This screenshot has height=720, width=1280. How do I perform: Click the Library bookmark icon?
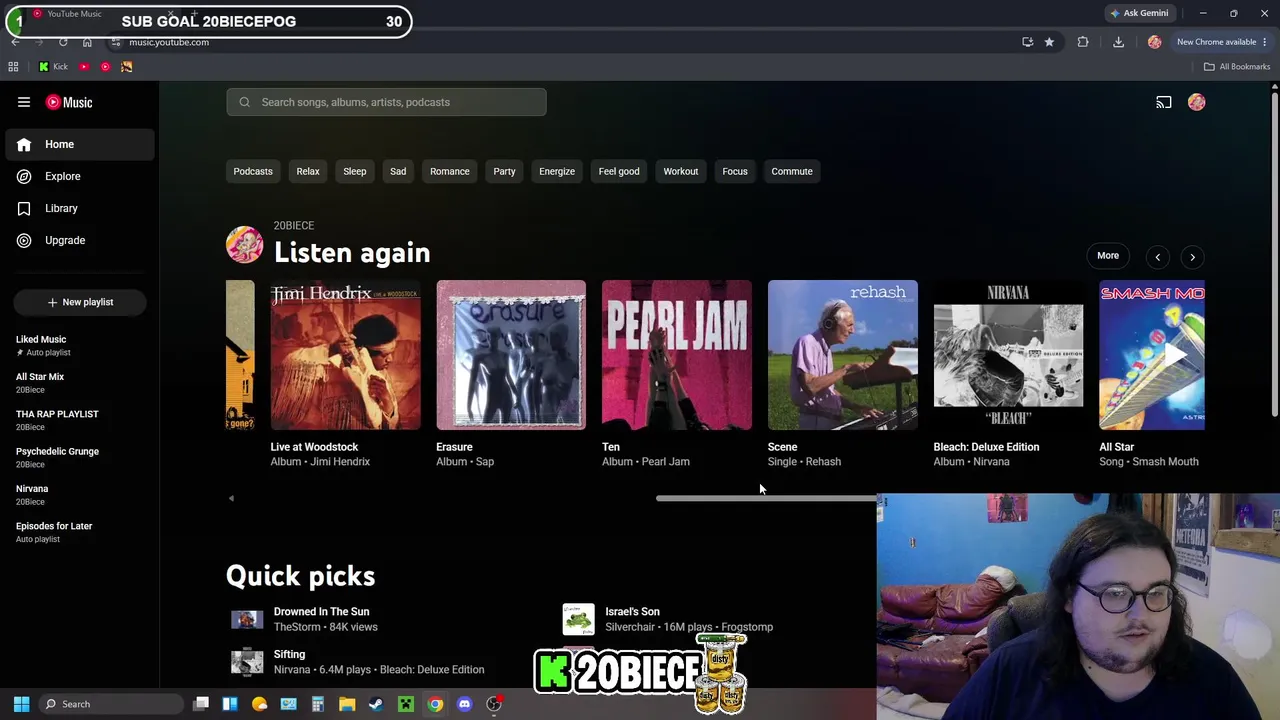(x=24, y=208)
